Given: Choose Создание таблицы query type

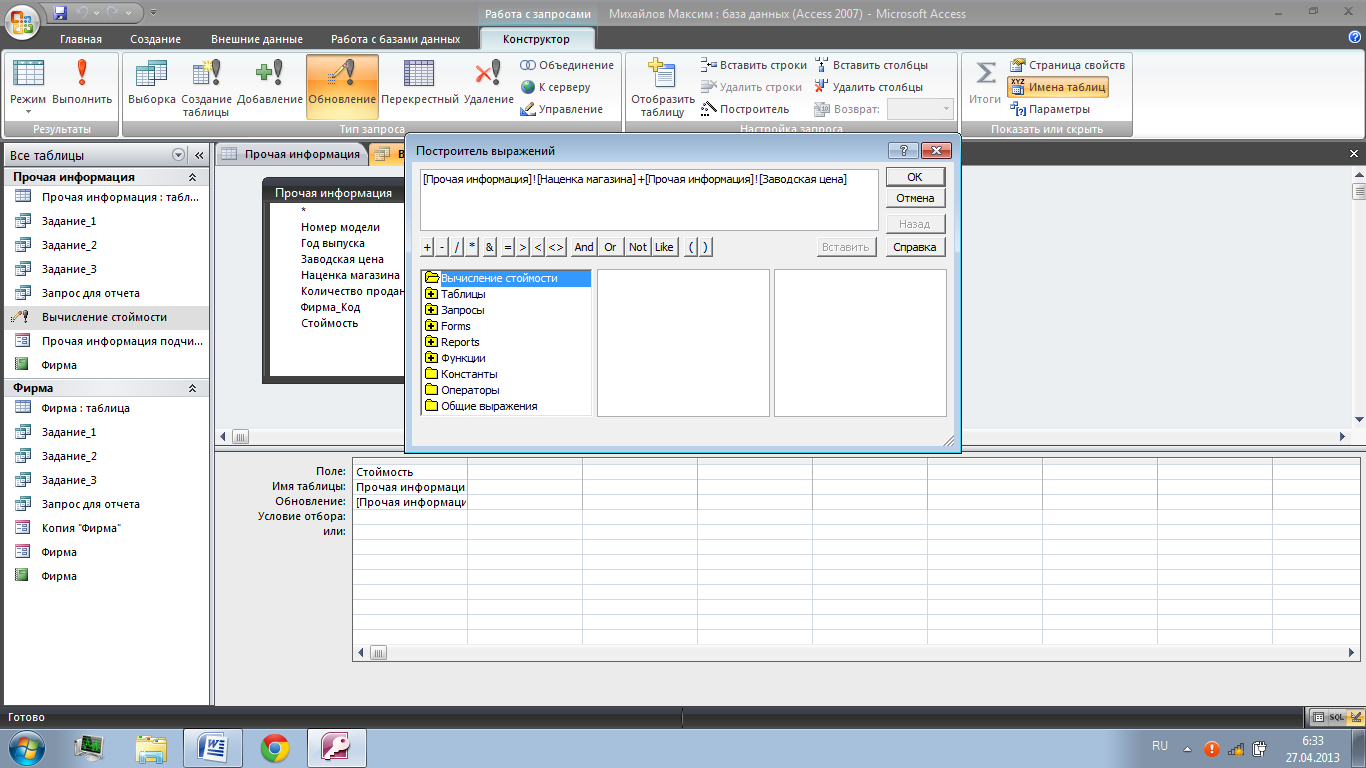Looking at the screenshot, I should tap(206, 86).
